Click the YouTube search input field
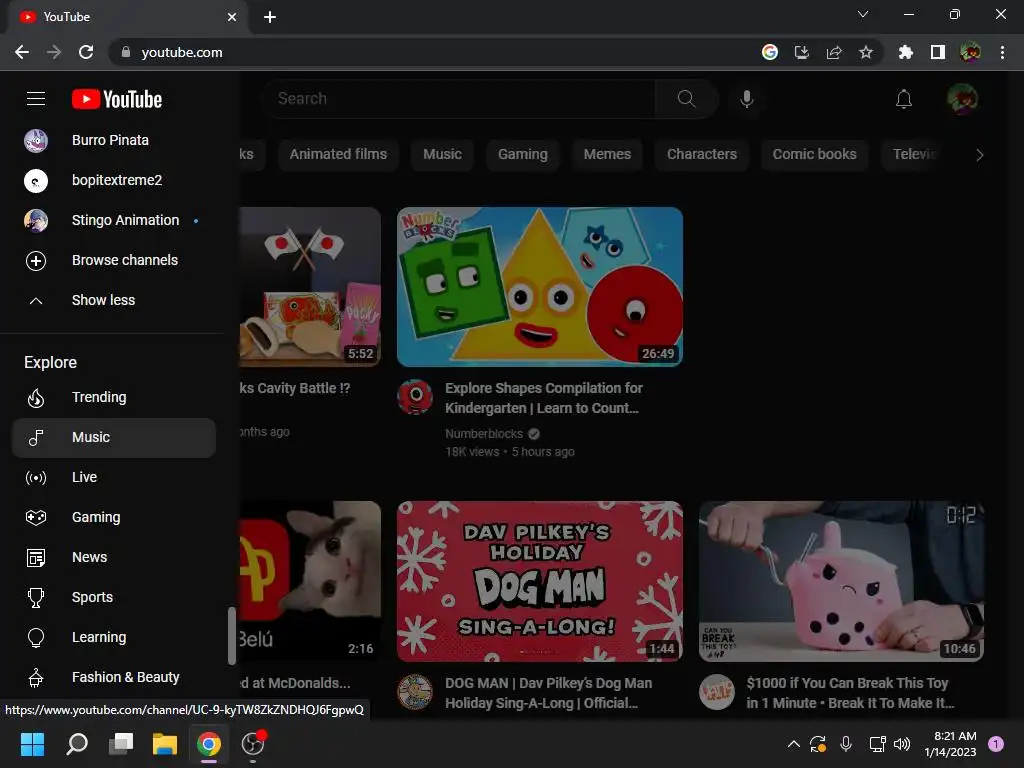 click(x=459, y=99)
